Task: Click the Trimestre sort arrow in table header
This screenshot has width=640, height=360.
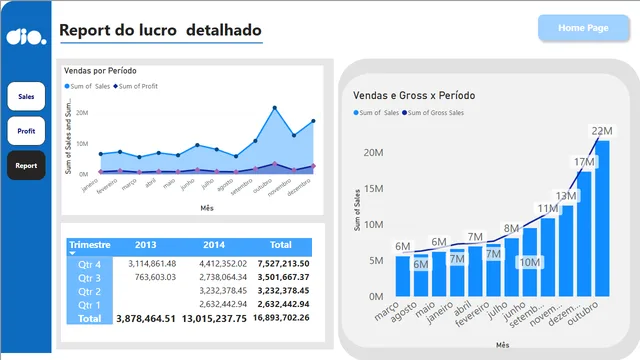Action: pos(72,253)
